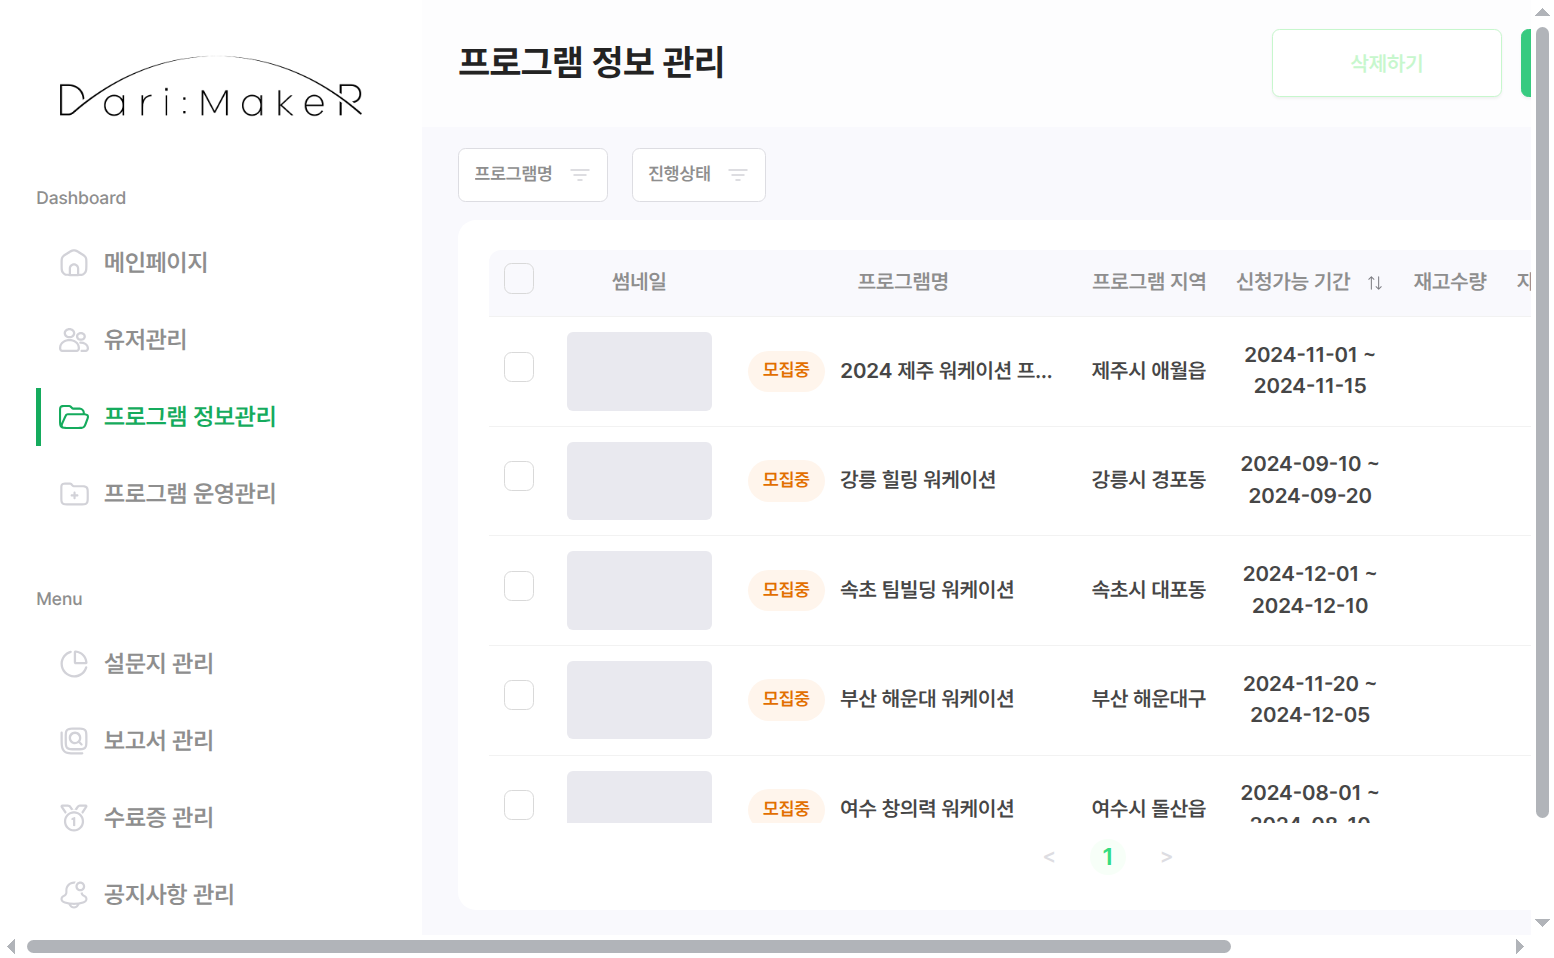Click the thumbnail of 여수 창의력 워케이션
This screenshot has width=1554, height=958.
point(639,797)
